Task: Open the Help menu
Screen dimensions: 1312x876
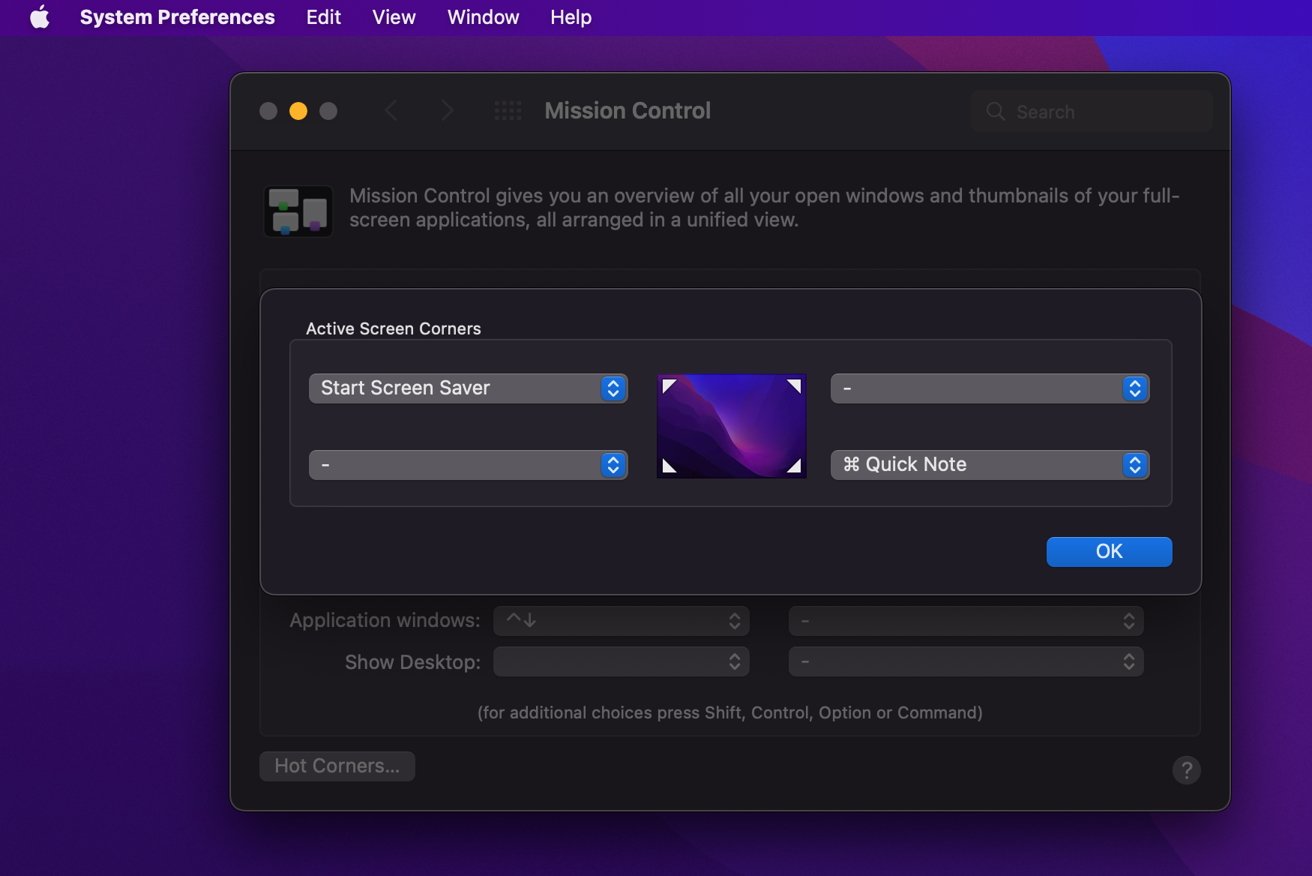Action: [x=571, y=17]
